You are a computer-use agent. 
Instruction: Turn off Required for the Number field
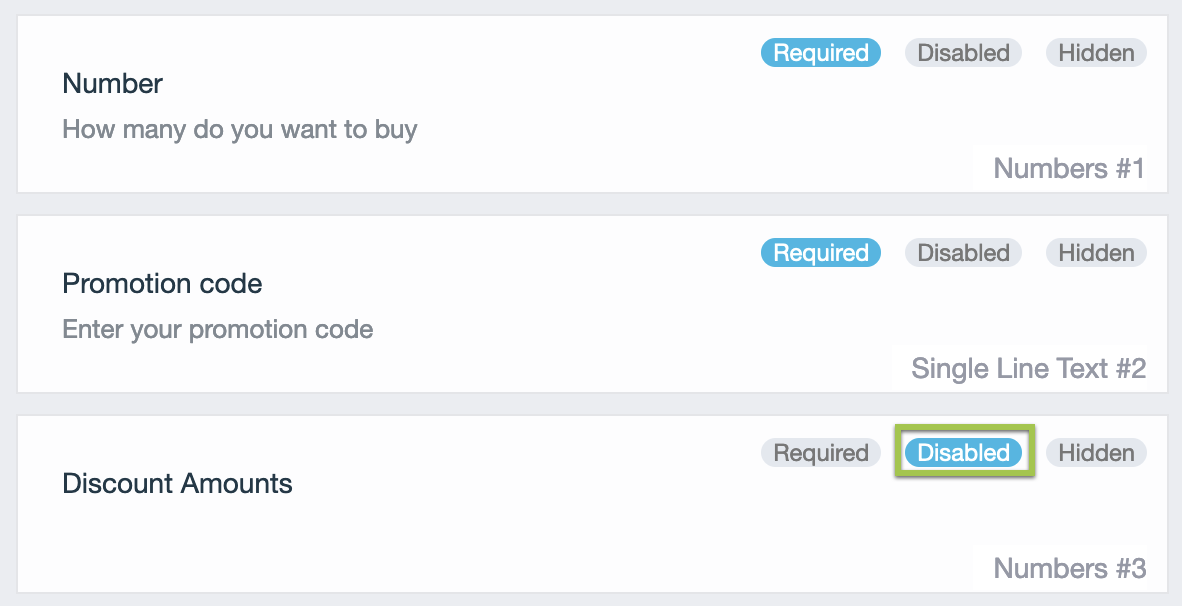click(820, 53)
